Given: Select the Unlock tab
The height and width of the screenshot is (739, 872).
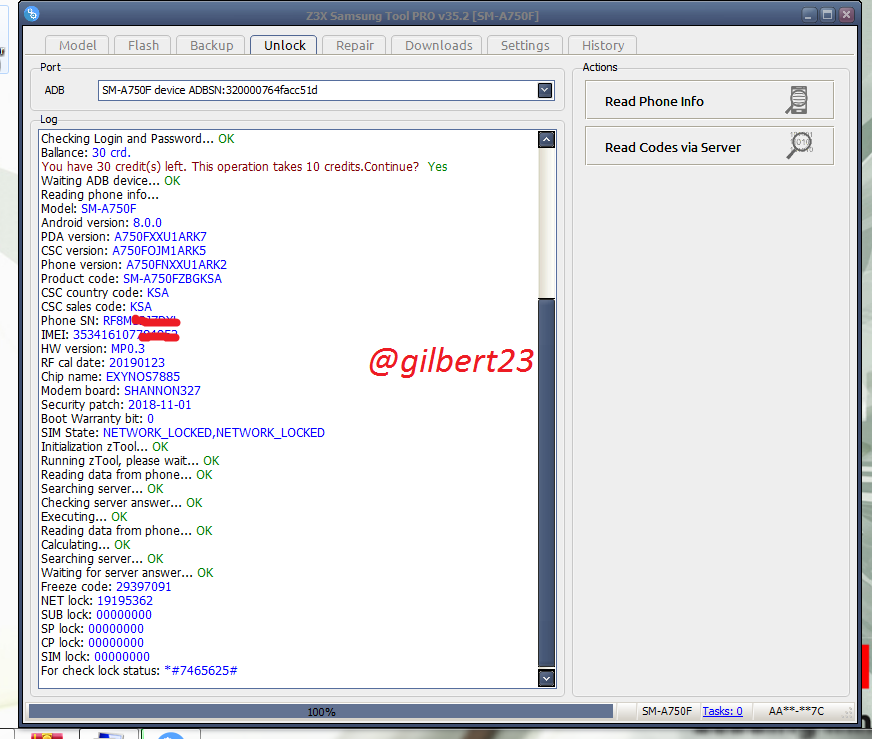Looking at the screenshot, I should tap(284, 45).
